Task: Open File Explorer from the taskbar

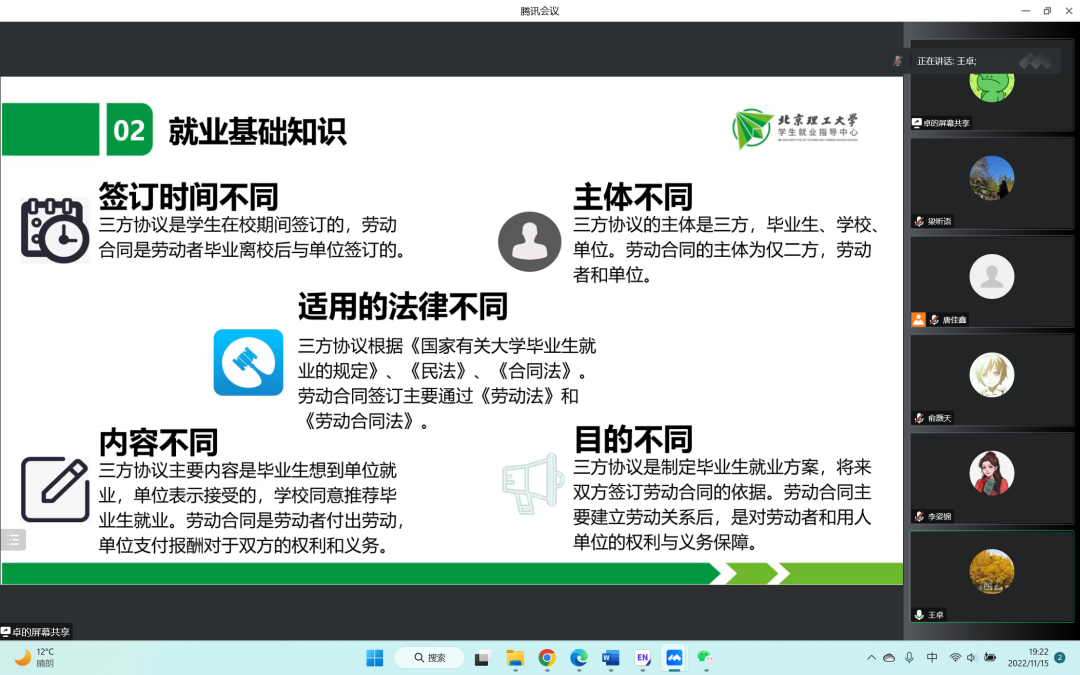Action: (x=515, y=658)
